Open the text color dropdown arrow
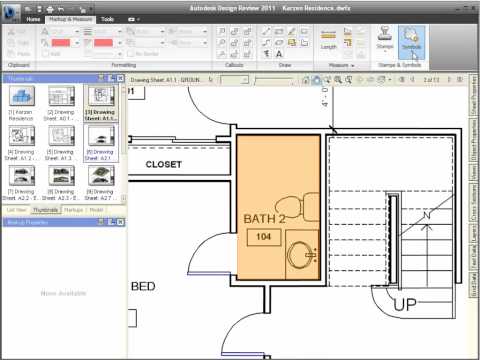This screenshot has height=360, width=480. pos(77,43)
